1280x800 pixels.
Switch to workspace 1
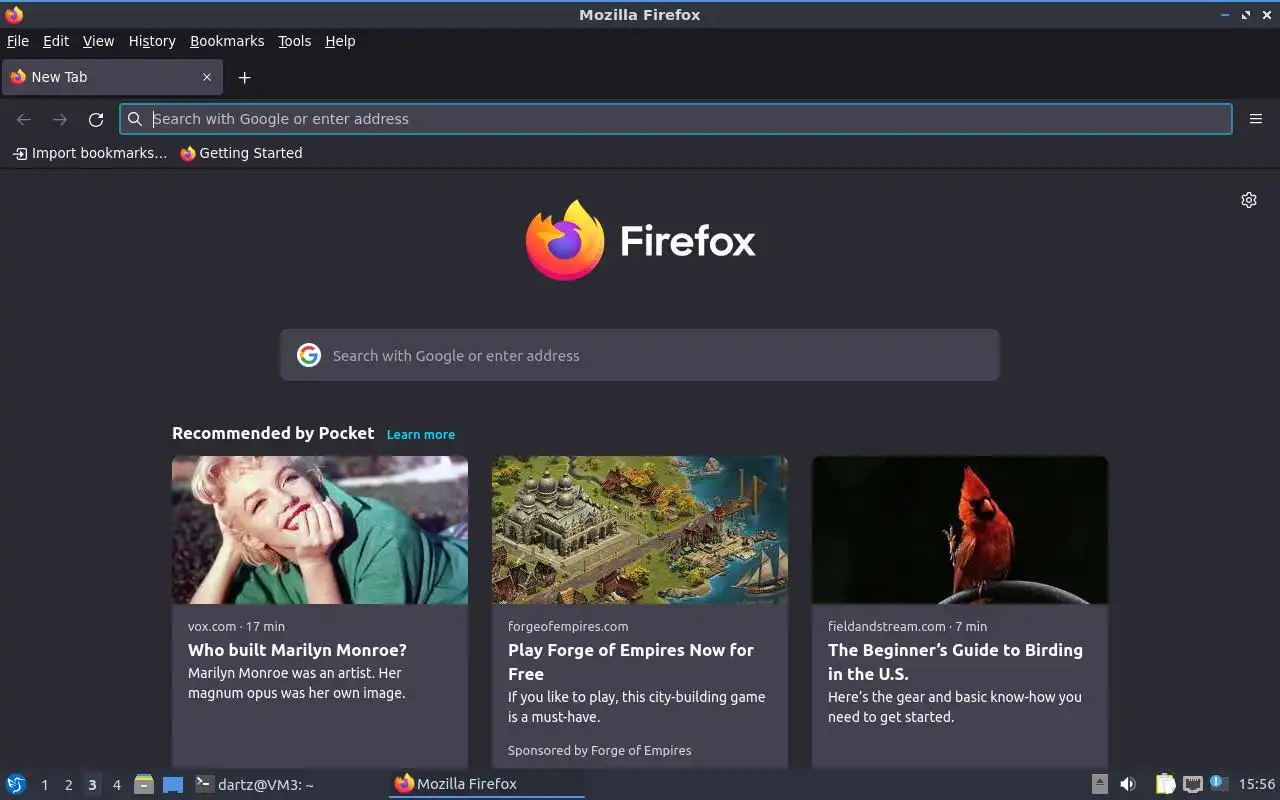coord(44,785)
